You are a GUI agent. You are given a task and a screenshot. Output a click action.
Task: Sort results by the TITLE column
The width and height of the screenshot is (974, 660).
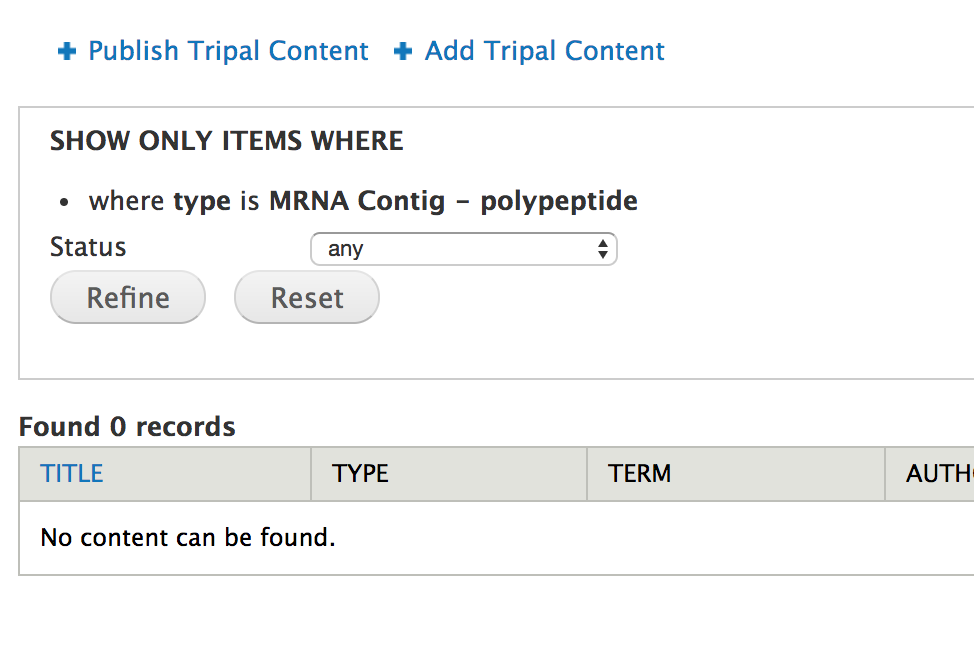(x=71, y=473)
